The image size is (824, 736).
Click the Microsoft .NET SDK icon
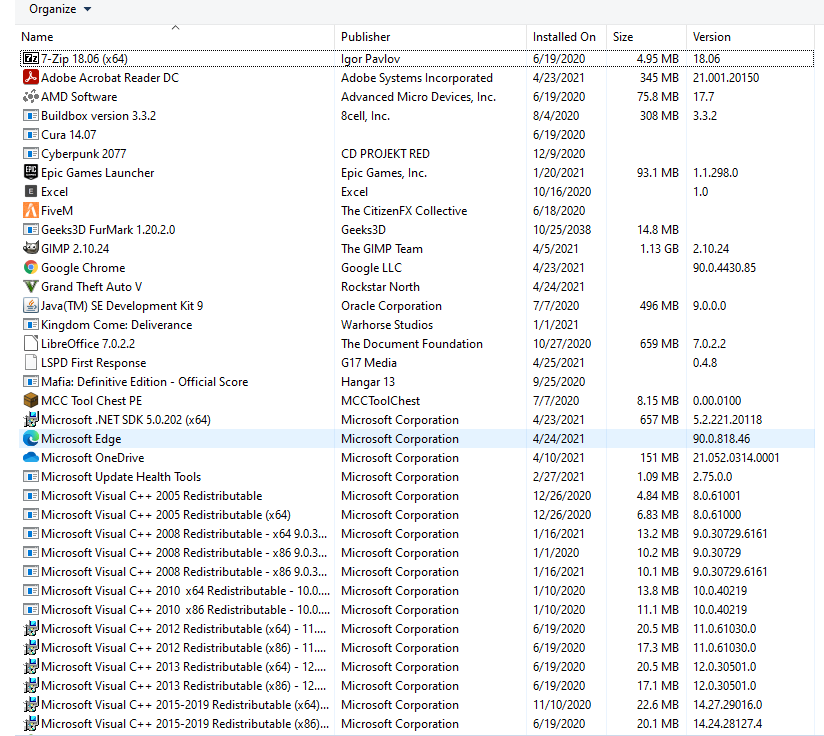[x=31, y=419]
